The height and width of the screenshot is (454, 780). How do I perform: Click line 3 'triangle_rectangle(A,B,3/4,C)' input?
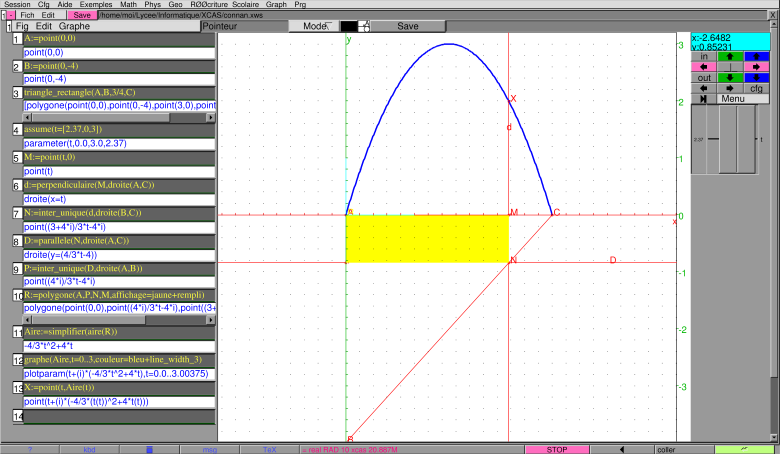119,92
